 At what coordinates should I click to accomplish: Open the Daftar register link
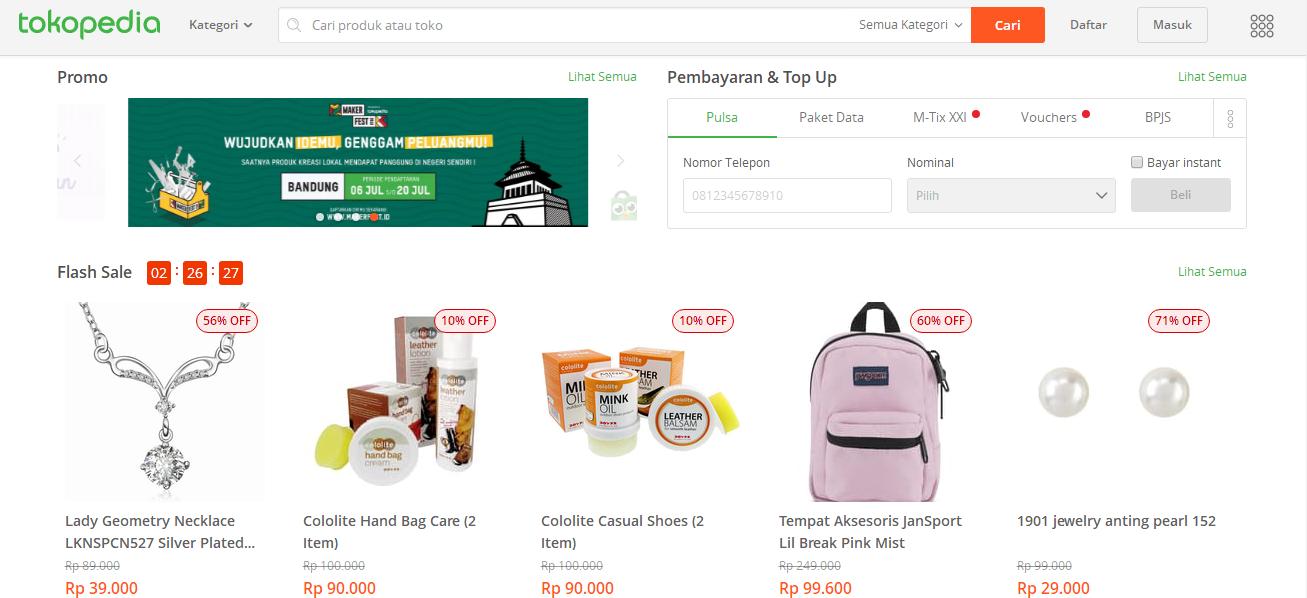tap(1088, 25)
